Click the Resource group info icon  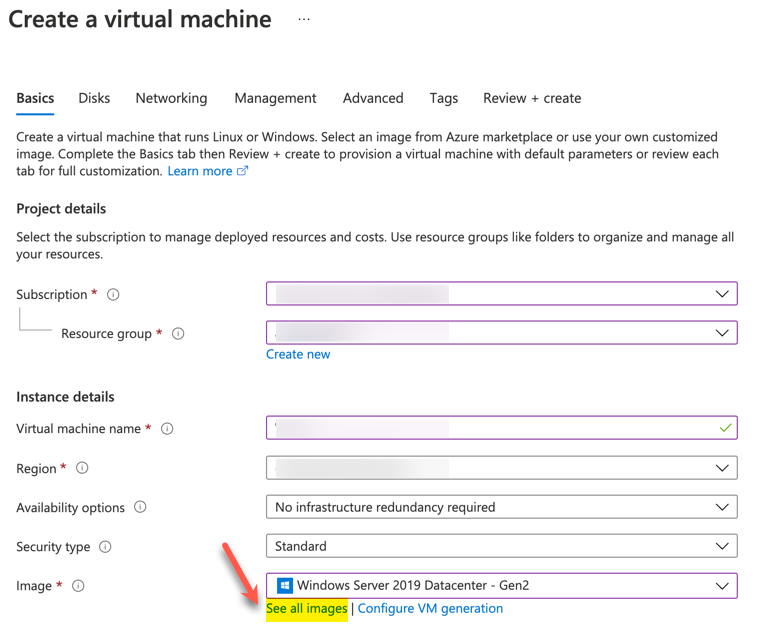178,334
